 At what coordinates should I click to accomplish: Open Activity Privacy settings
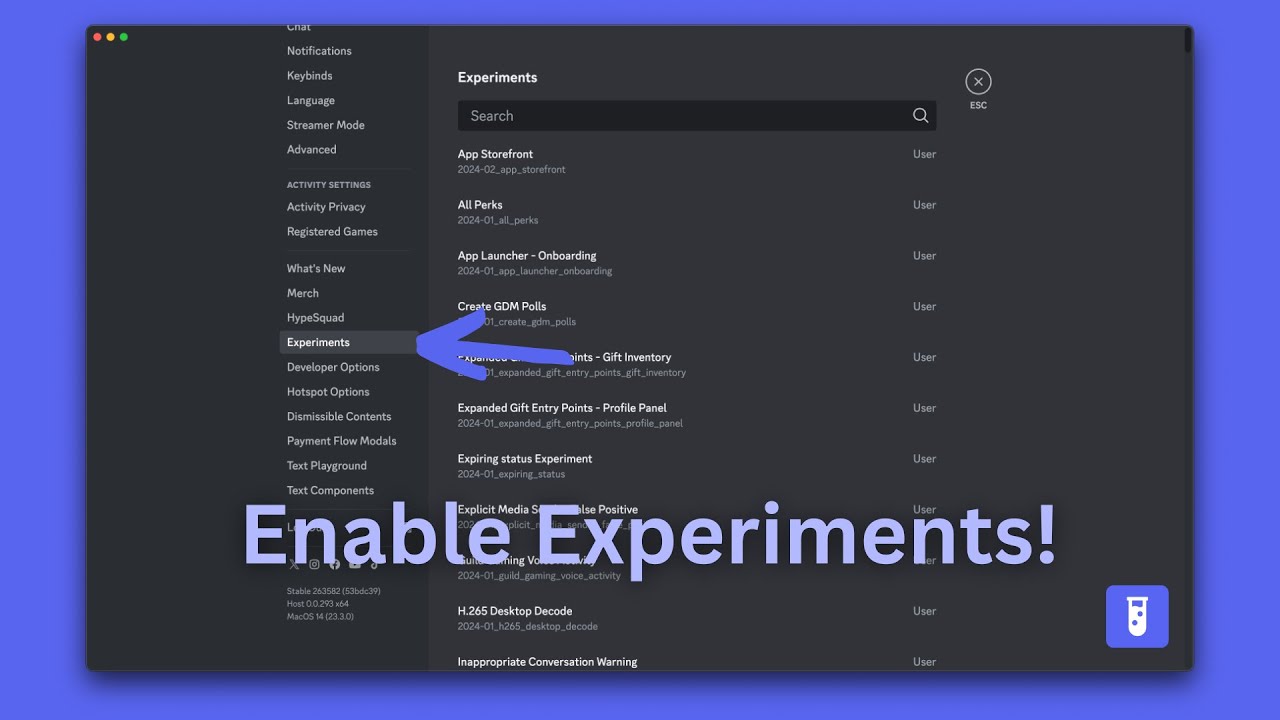(x=326, y=207)
